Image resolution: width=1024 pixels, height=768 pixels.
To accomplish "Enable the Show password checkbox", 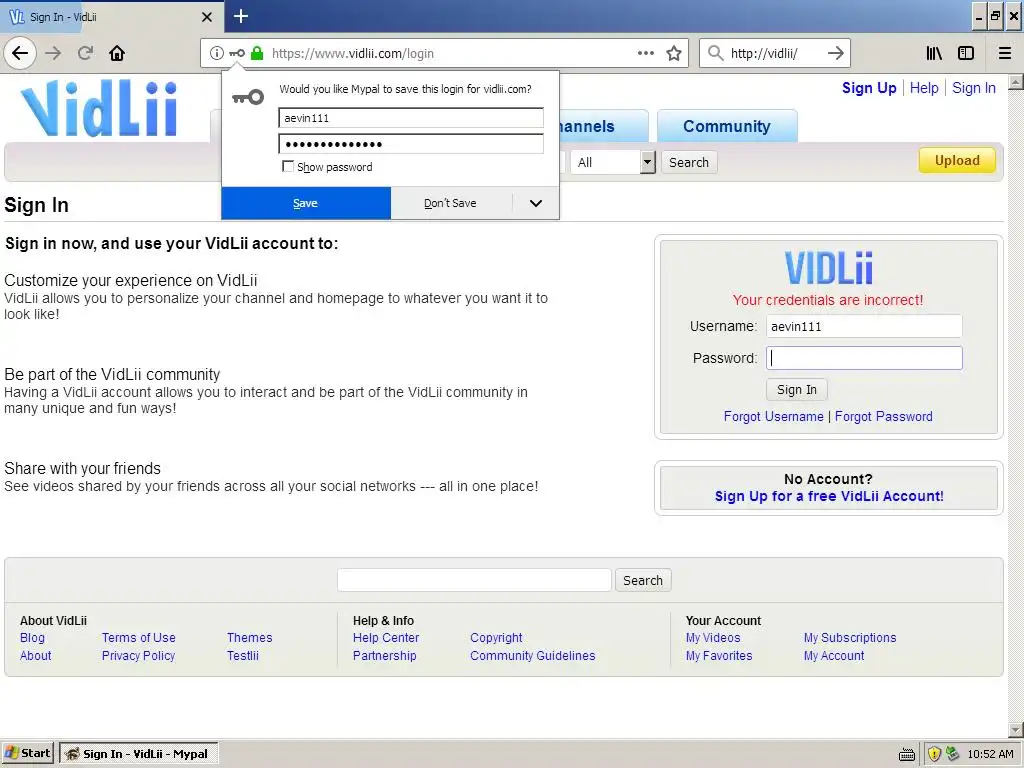I will coord(288,167).
